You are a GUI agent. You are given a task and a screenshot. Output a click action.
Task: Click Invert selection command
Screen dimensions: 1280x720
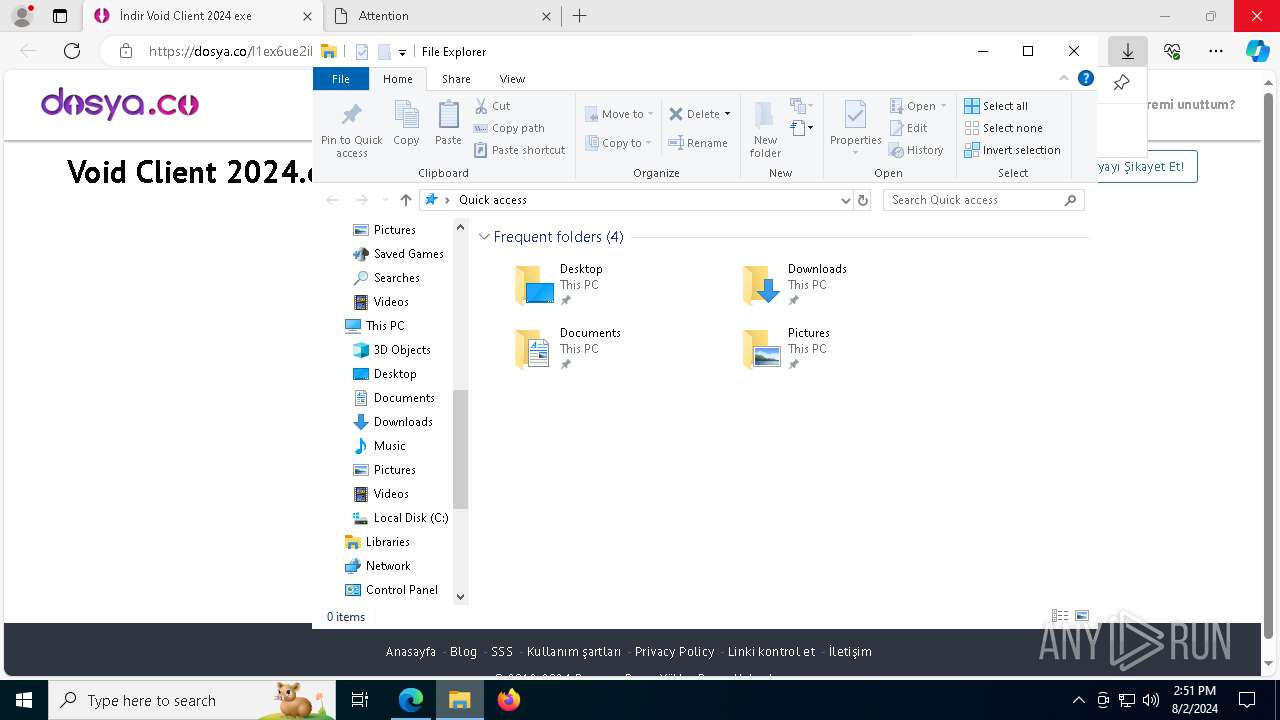click(x=1012, y=150)
